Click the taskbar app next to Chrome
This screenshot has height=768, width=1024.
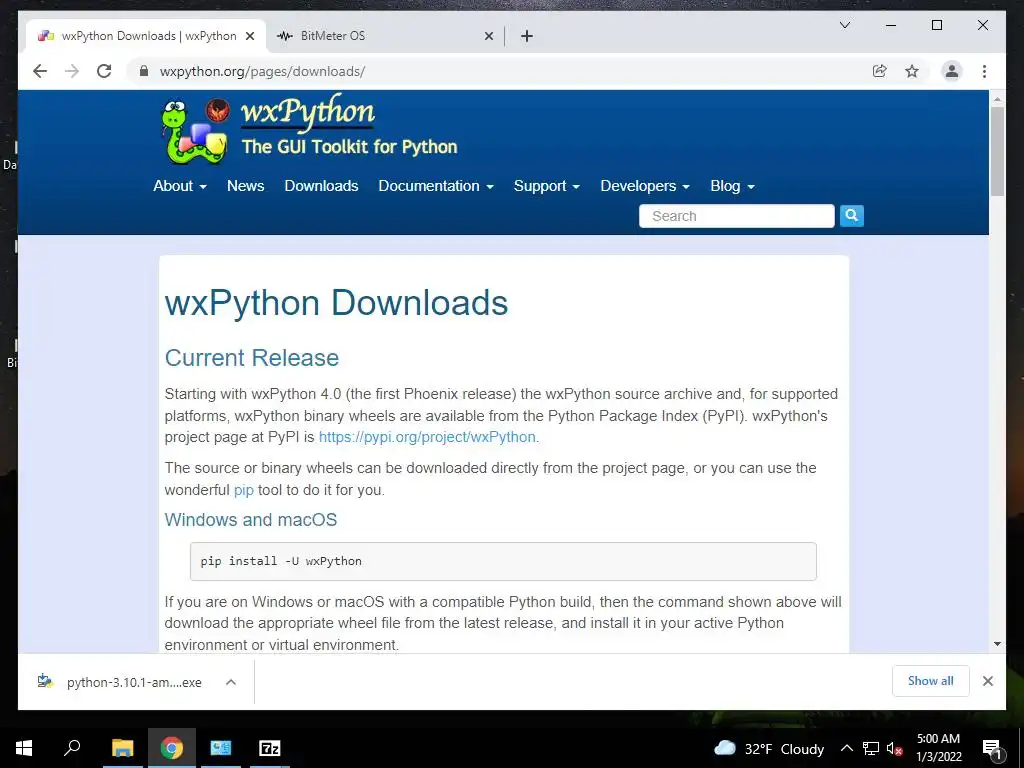221,748
